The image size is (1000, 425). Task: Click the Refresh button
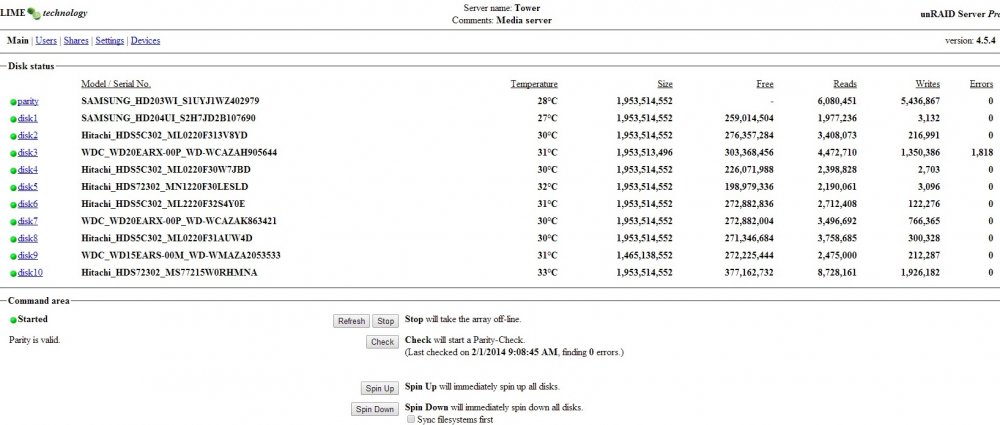351,321
